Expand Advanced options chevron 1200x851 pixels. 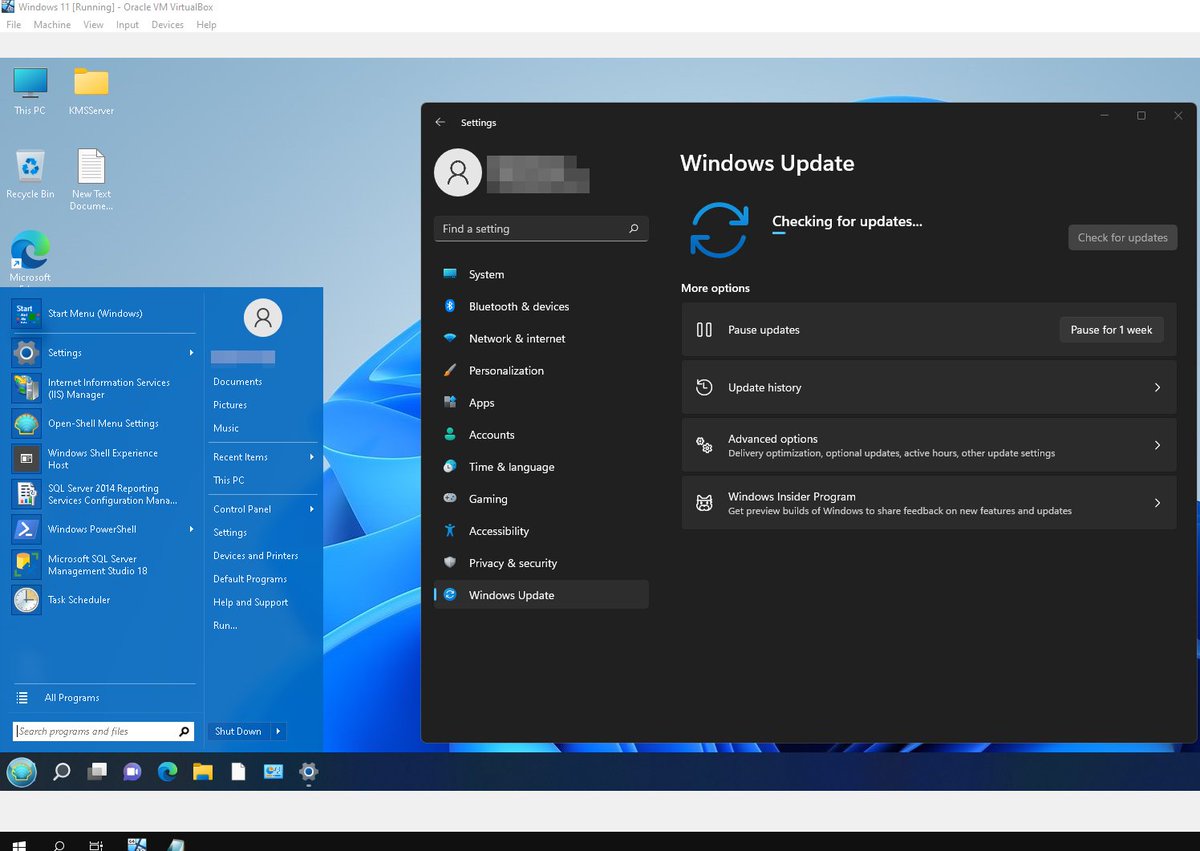coord(1157,445)
